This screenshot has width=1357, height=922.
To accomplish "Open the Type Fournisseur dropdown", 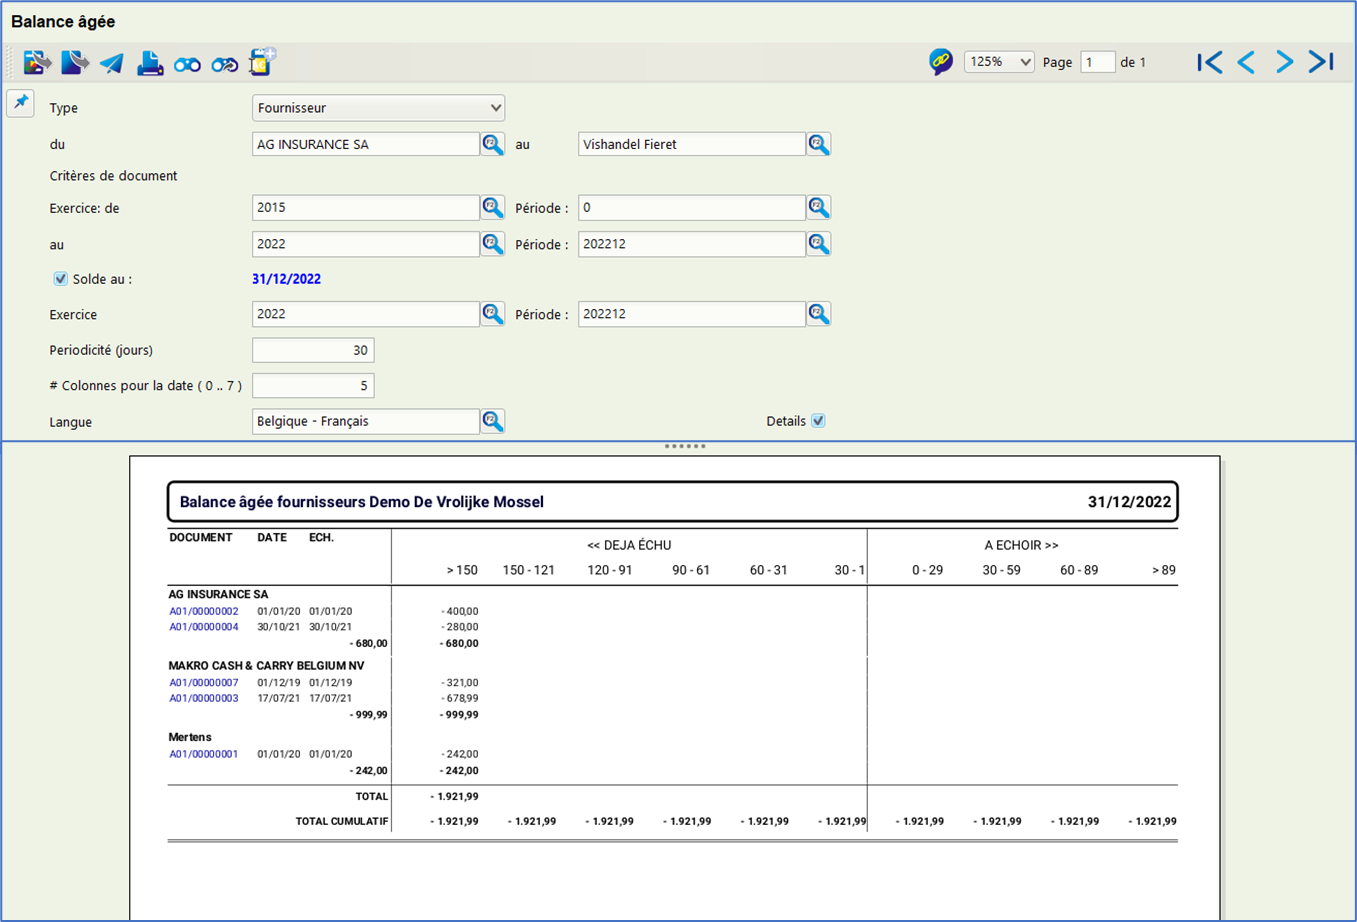I will [378, 108].
